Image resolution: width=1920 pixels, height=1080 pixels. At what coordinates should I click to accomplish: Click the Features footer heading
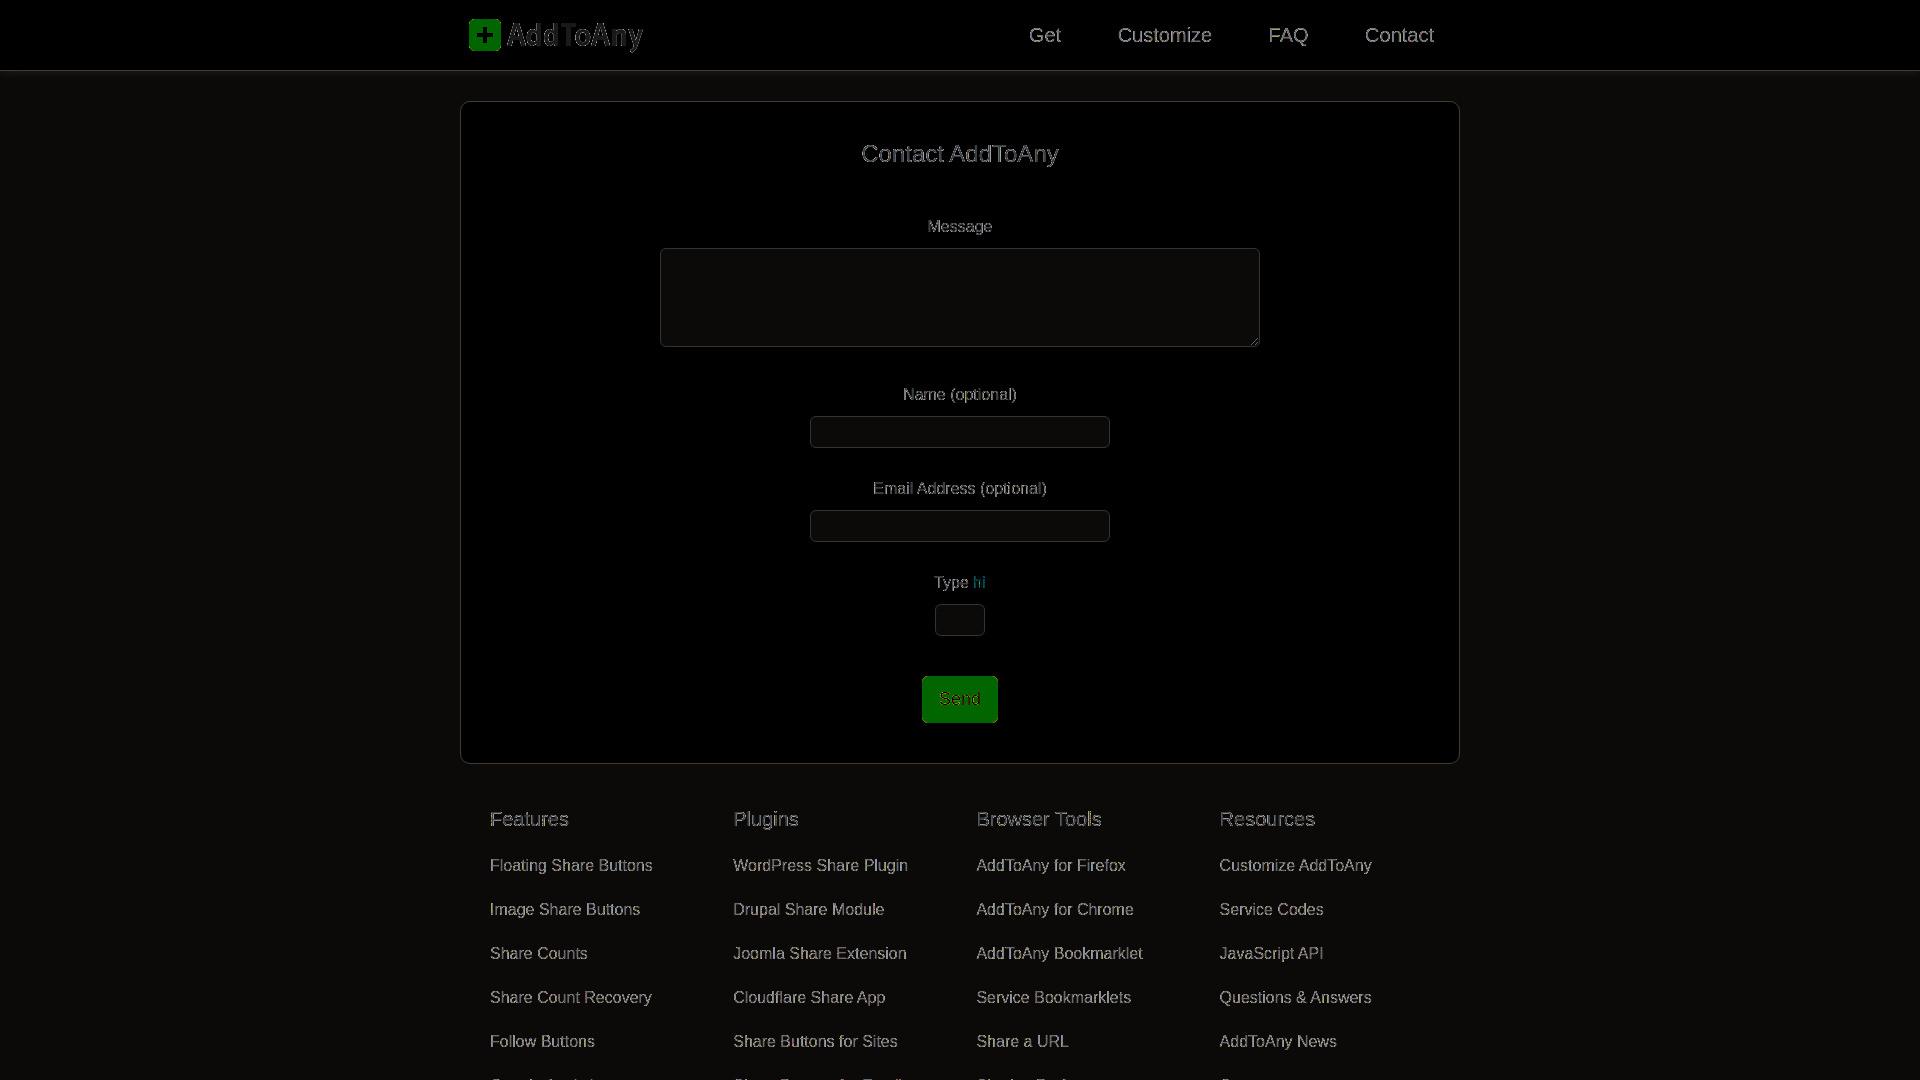pyautogui.click(x=529, y=819)
